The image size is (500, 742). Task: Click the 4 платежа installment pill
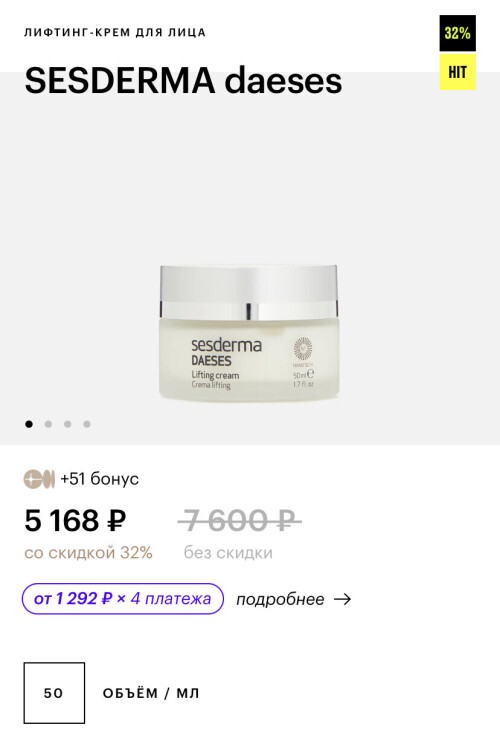pyautogui.click(x=123, y=599)
